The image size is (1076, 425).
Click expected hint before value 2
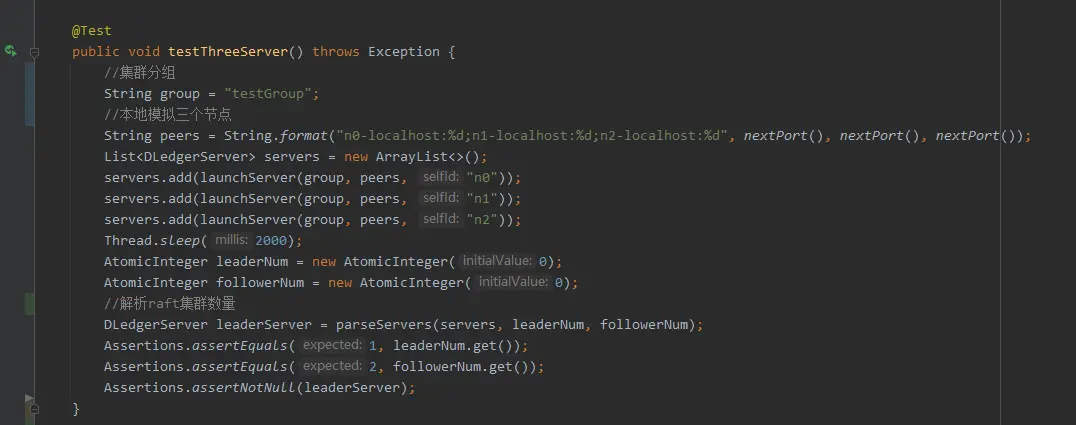[332, 366]
